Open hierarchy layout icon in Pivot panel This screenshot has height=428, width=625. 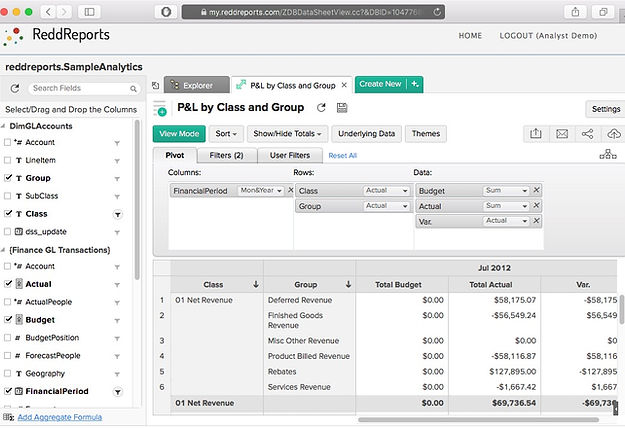click(x=608, y=154)
